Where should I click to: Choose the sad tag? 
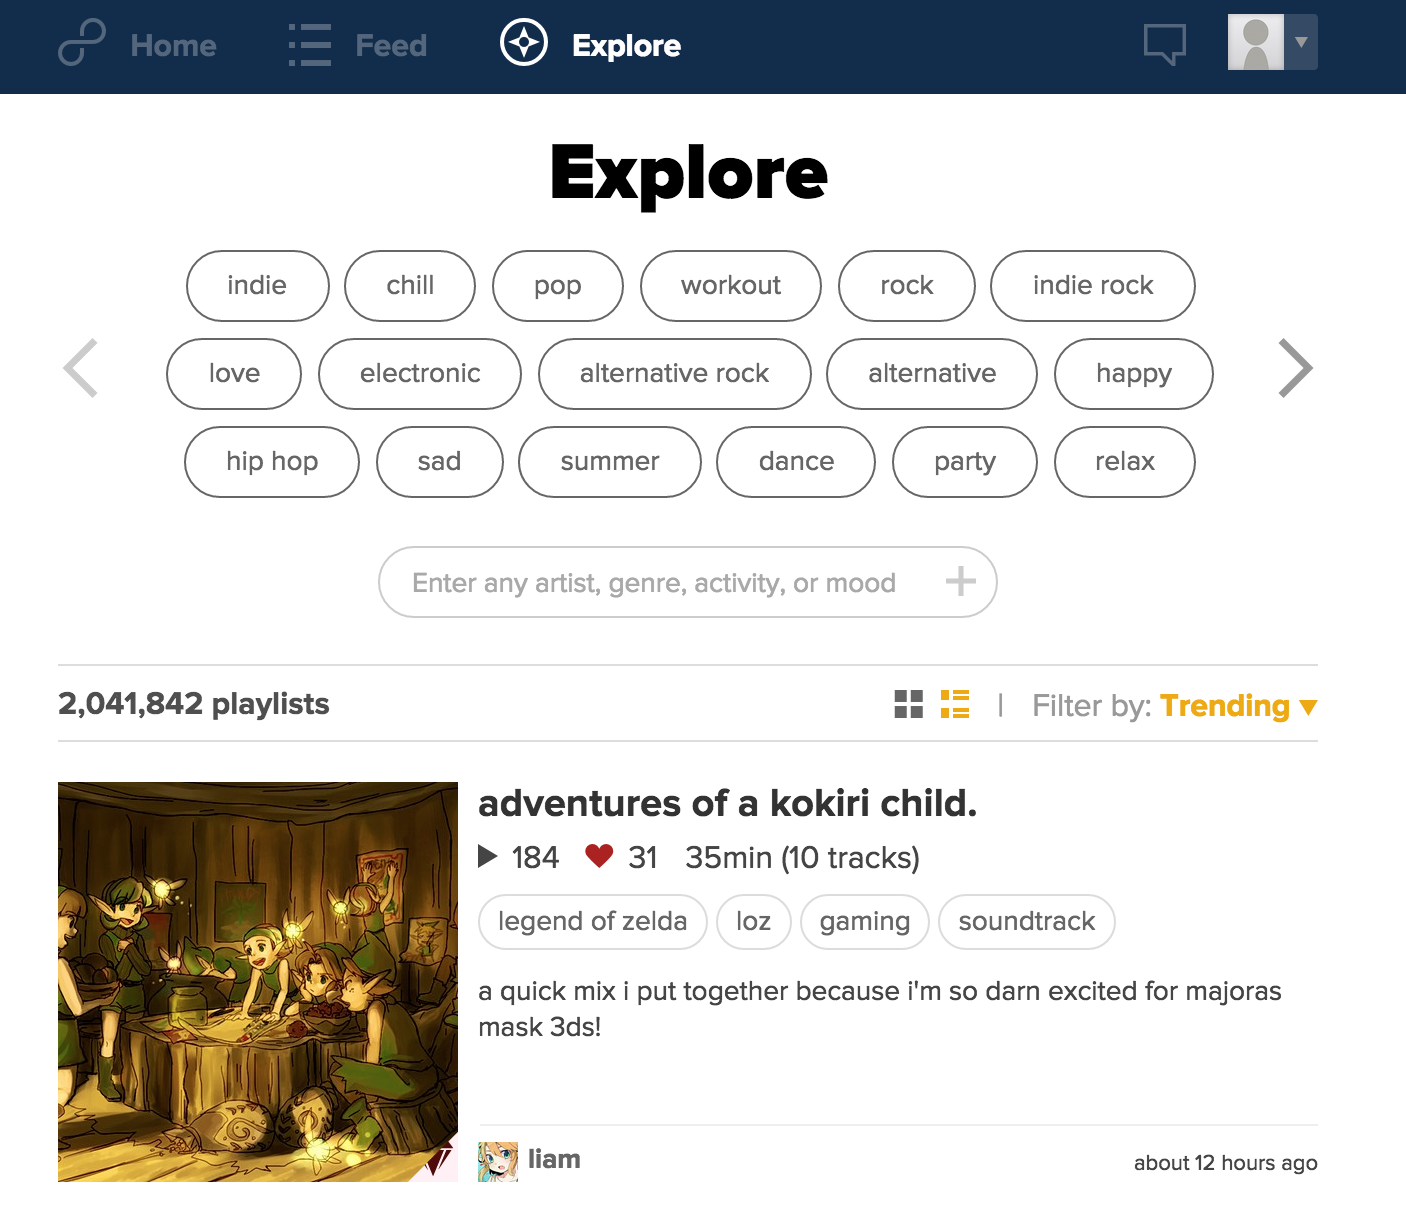click(440, 462)
